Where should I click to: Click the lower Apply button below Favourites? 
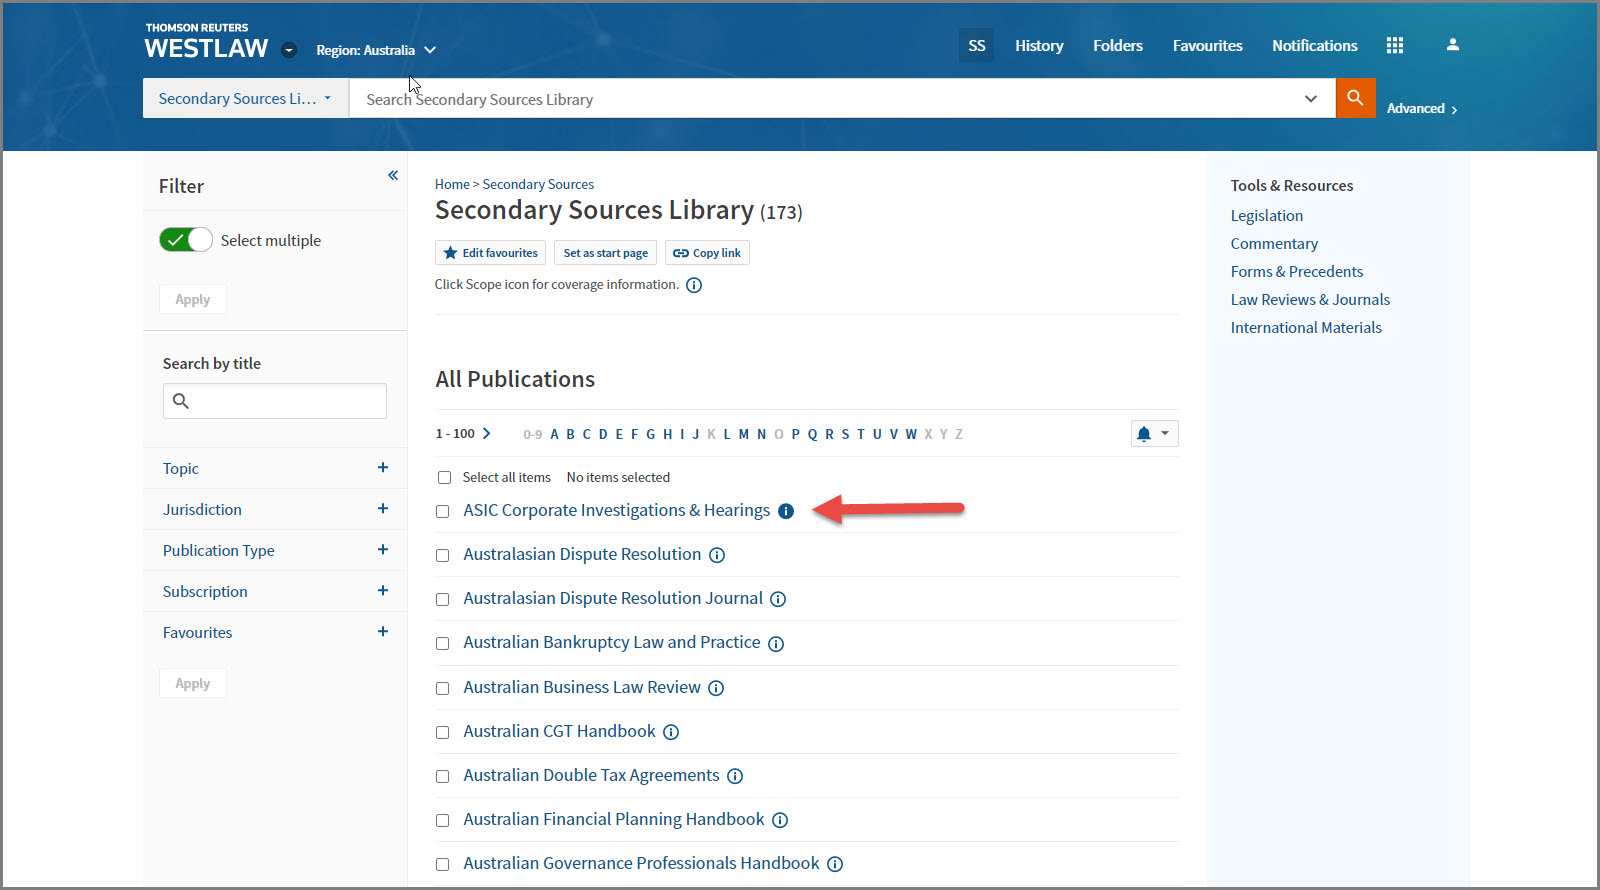coord(193,683)
